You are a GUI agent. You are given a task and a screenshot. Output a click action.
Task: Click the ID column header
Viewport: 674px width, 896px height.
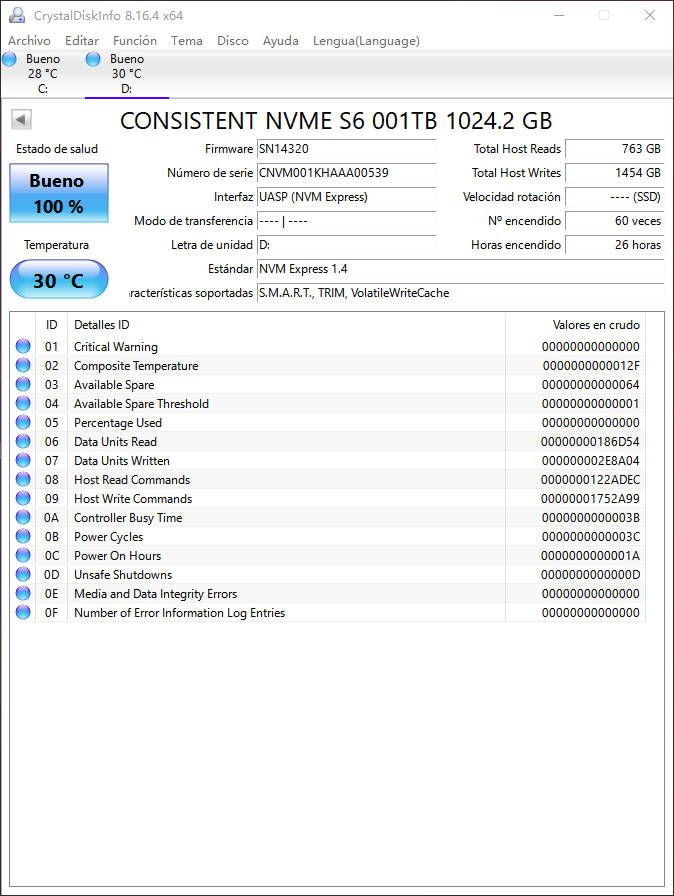pos(51,325)
